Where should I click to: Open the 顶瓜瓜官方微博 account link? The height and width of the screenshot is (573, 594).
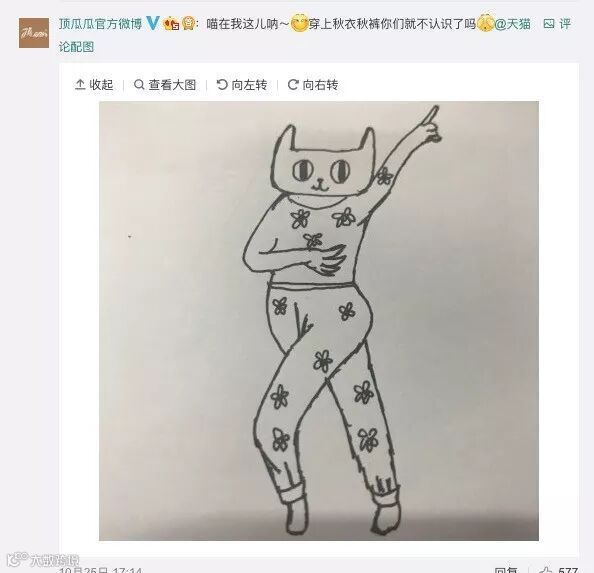(x=100, y=24)
